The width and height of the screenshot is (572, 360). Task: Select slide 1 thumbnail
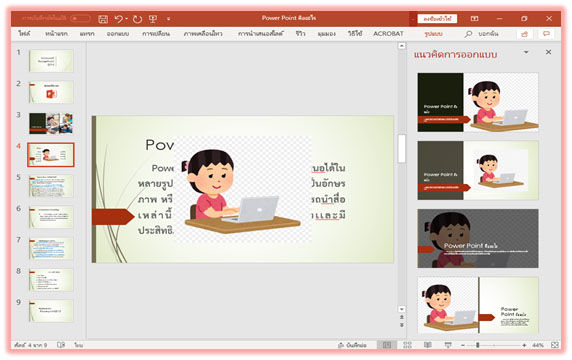point(51,61)
